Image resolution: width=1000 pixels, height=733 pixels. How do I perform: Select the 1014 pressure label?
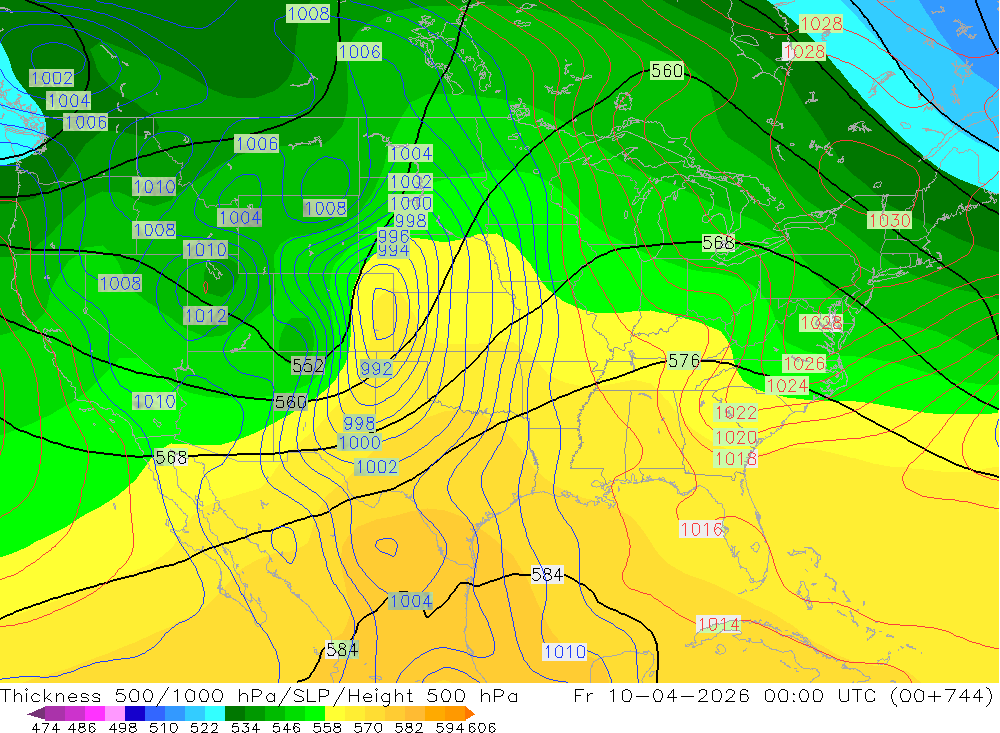click(x=719, y=625)
